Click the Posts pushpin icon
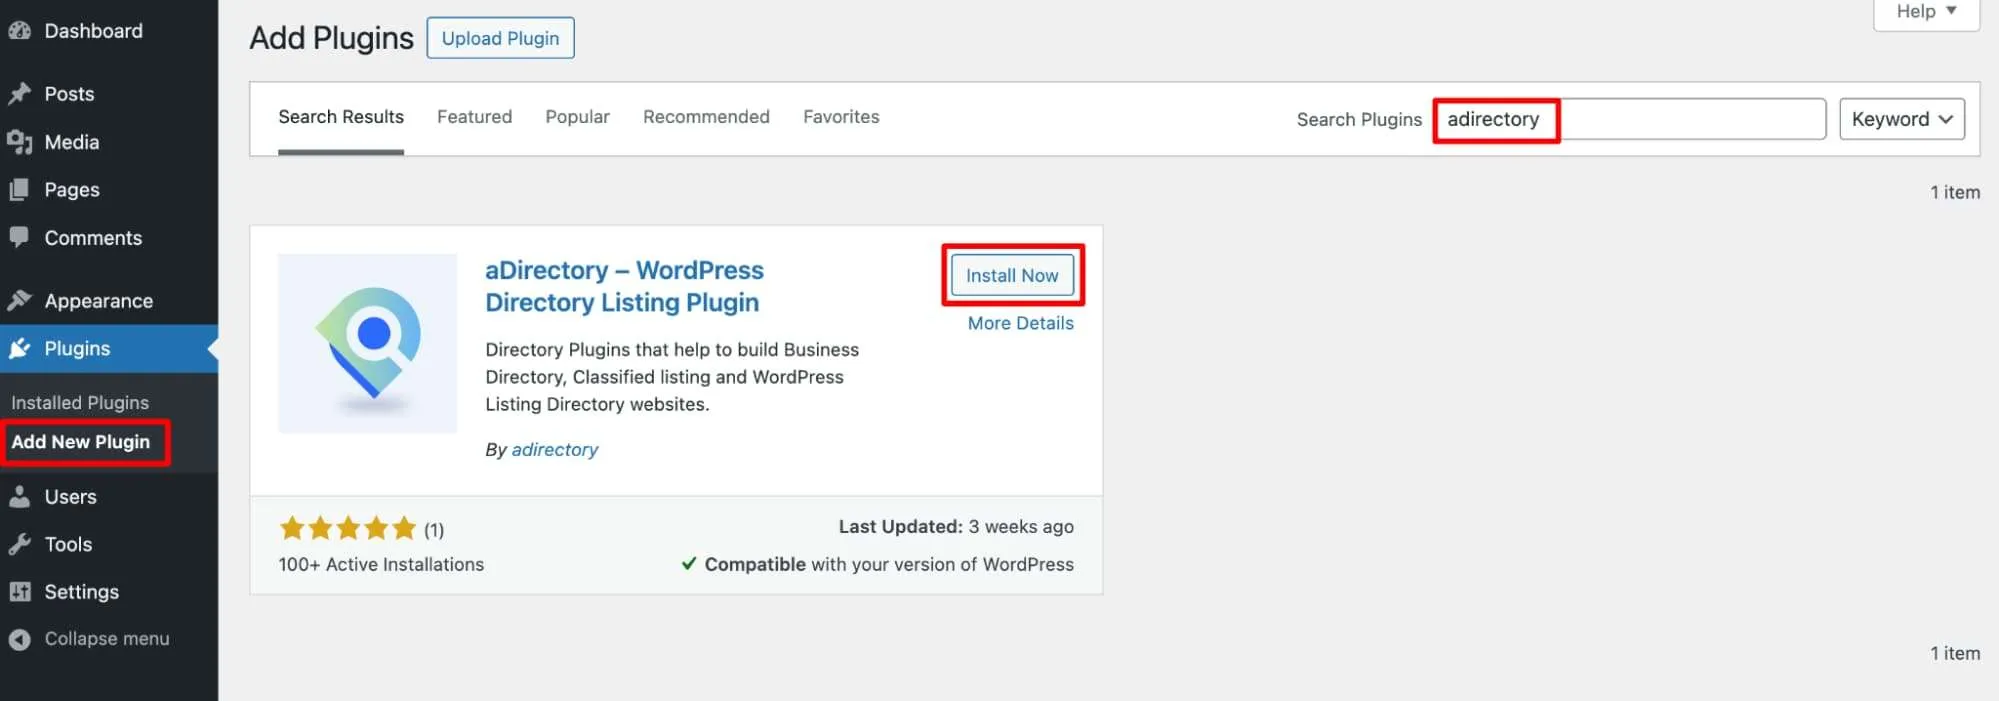This screenshot has width=1999, height=701. (19, 94)
